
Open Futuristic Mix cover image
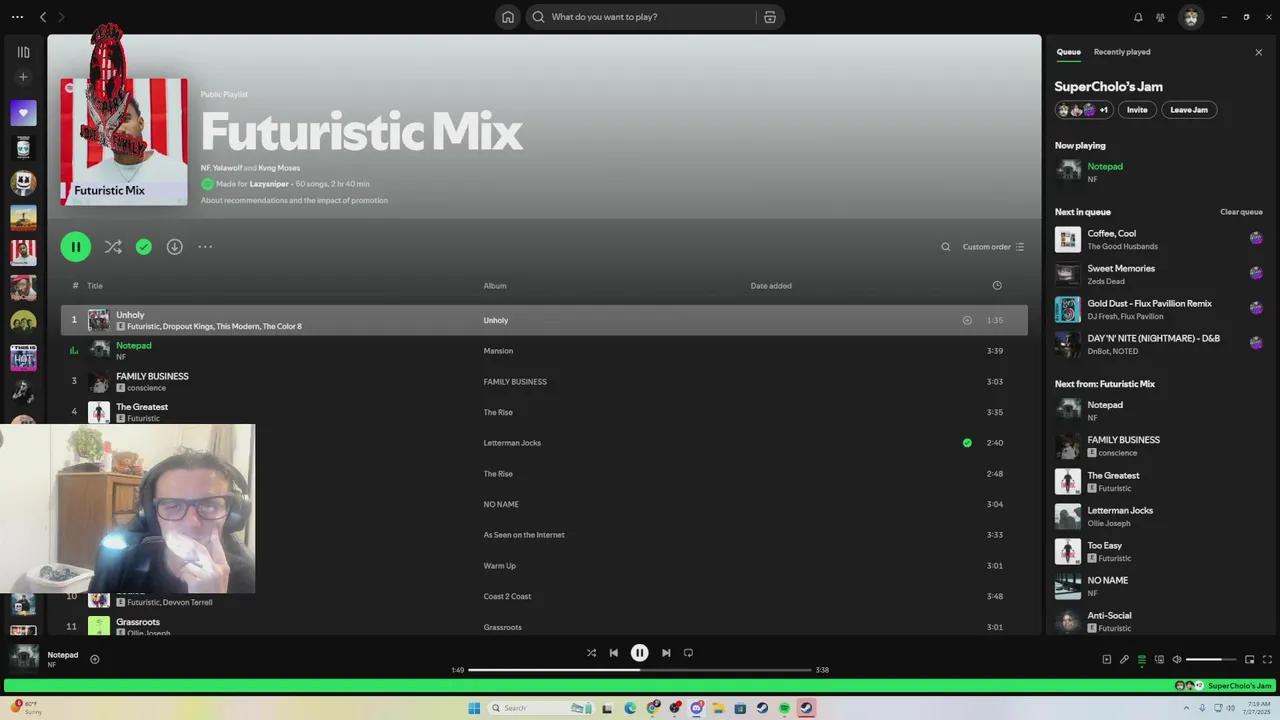(124, 142)
